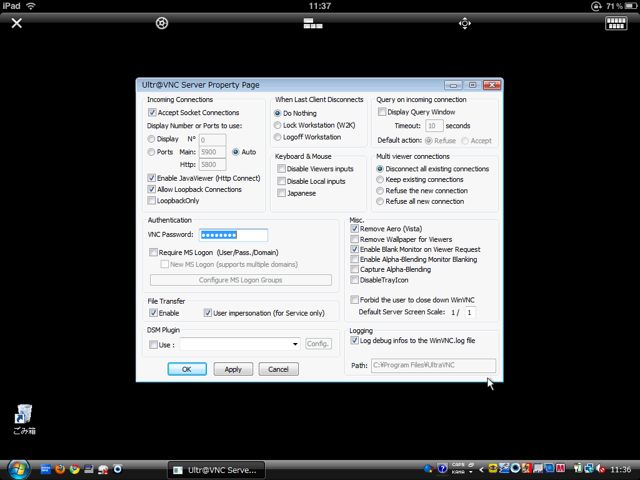
Task: Click the log Path input field
Action: tap(433, 365)
